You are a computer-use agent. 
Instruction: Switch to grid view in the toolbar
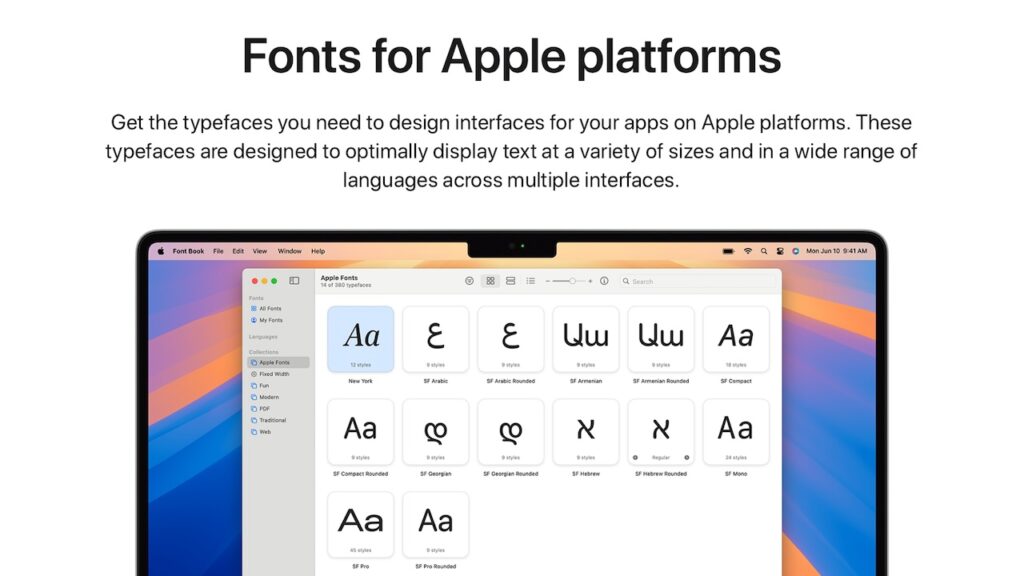491,281
